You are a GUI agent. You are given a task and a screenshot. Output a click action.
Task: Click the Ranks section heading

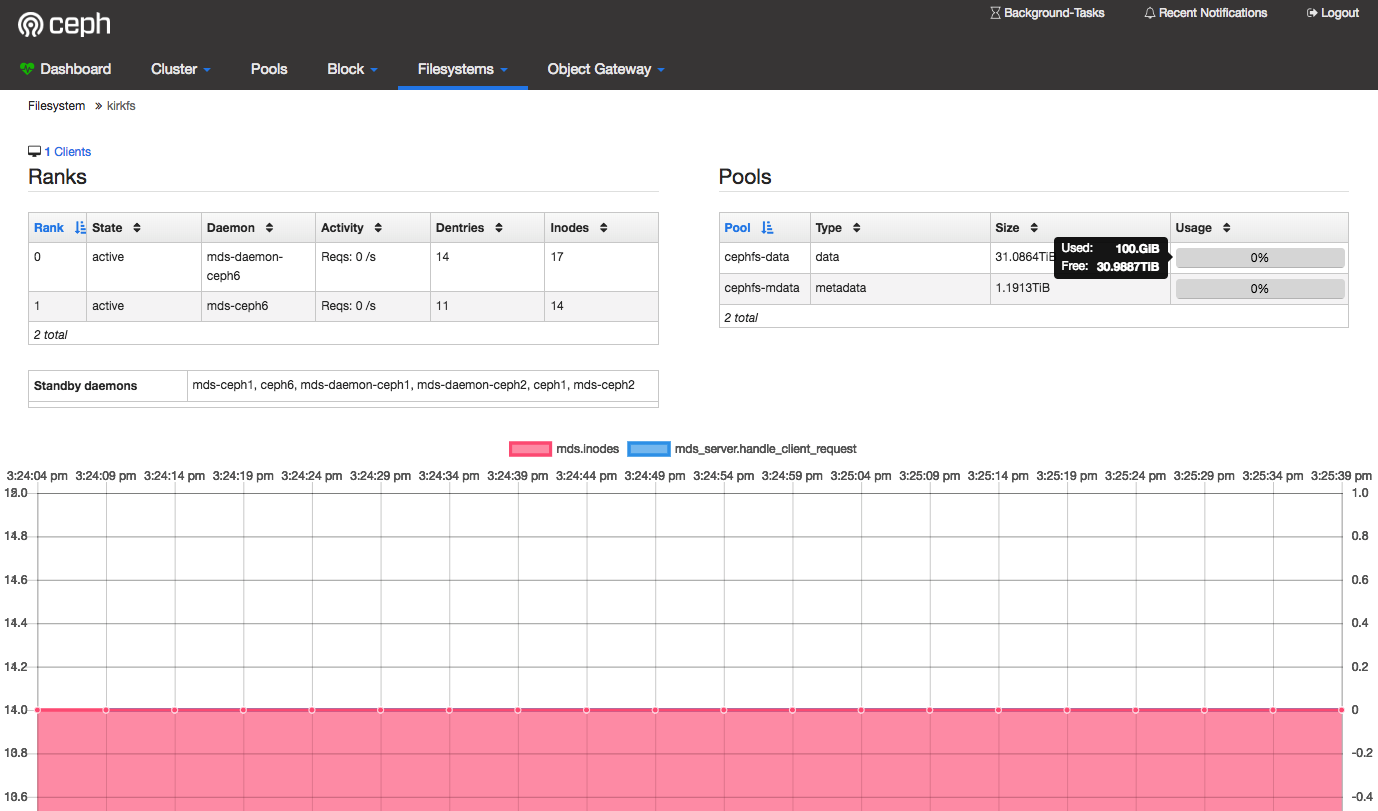57,177
